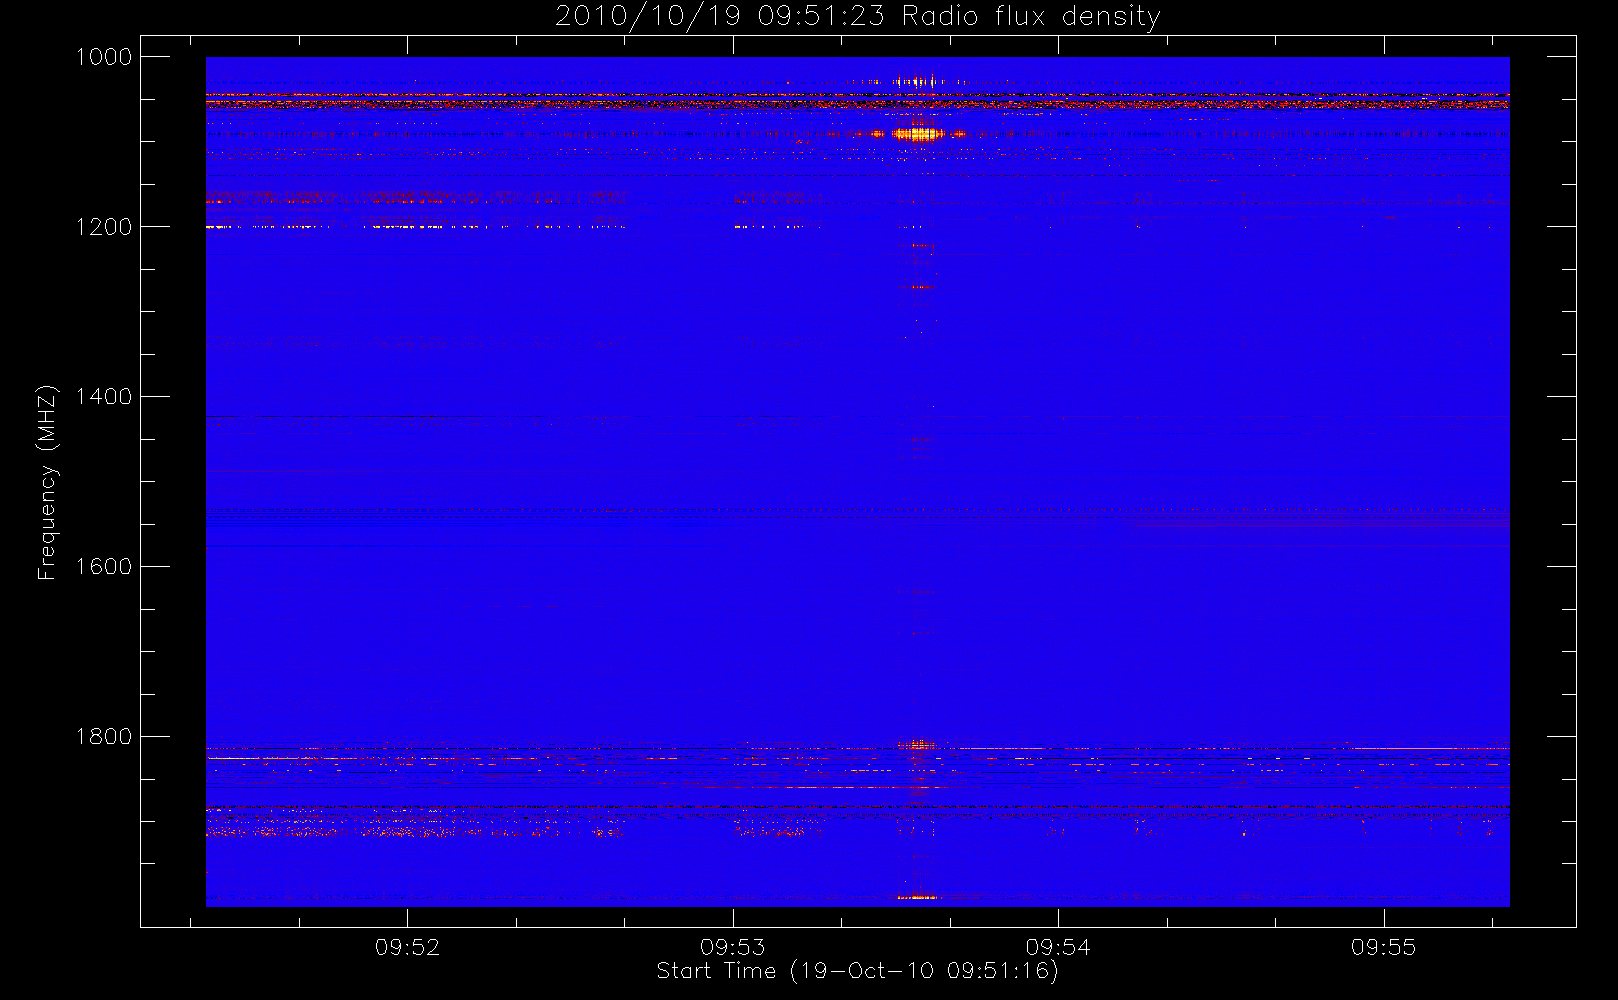Click the 'Start Time (19-Oct-10 09:51:16)' axis label
The height and width of the screenshot is (1000, 1618).
point(857,971)
